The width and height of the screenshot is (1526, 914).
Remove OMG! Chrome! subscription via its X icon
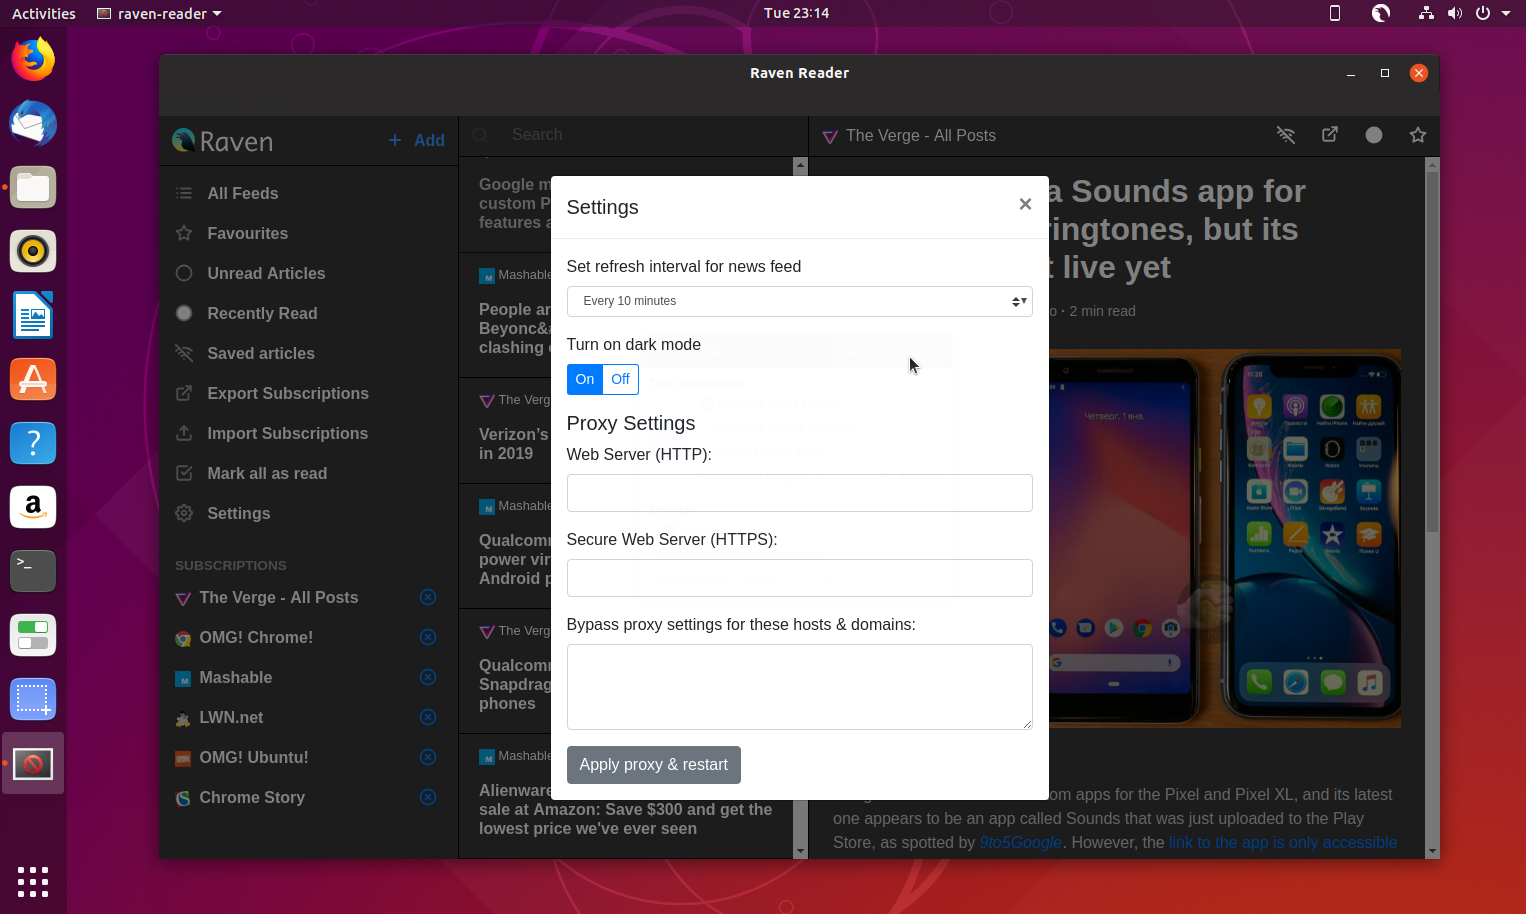click(428, 637)
